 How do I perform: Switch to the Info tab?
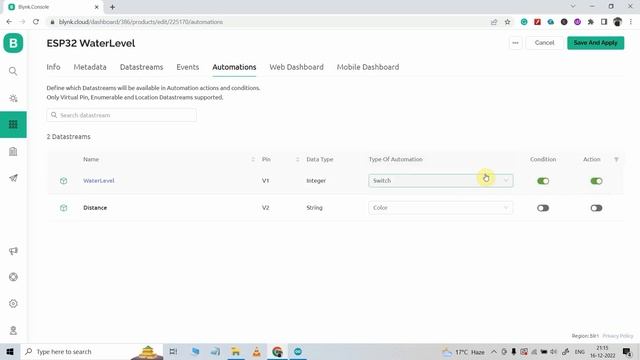tap(53, 67)
